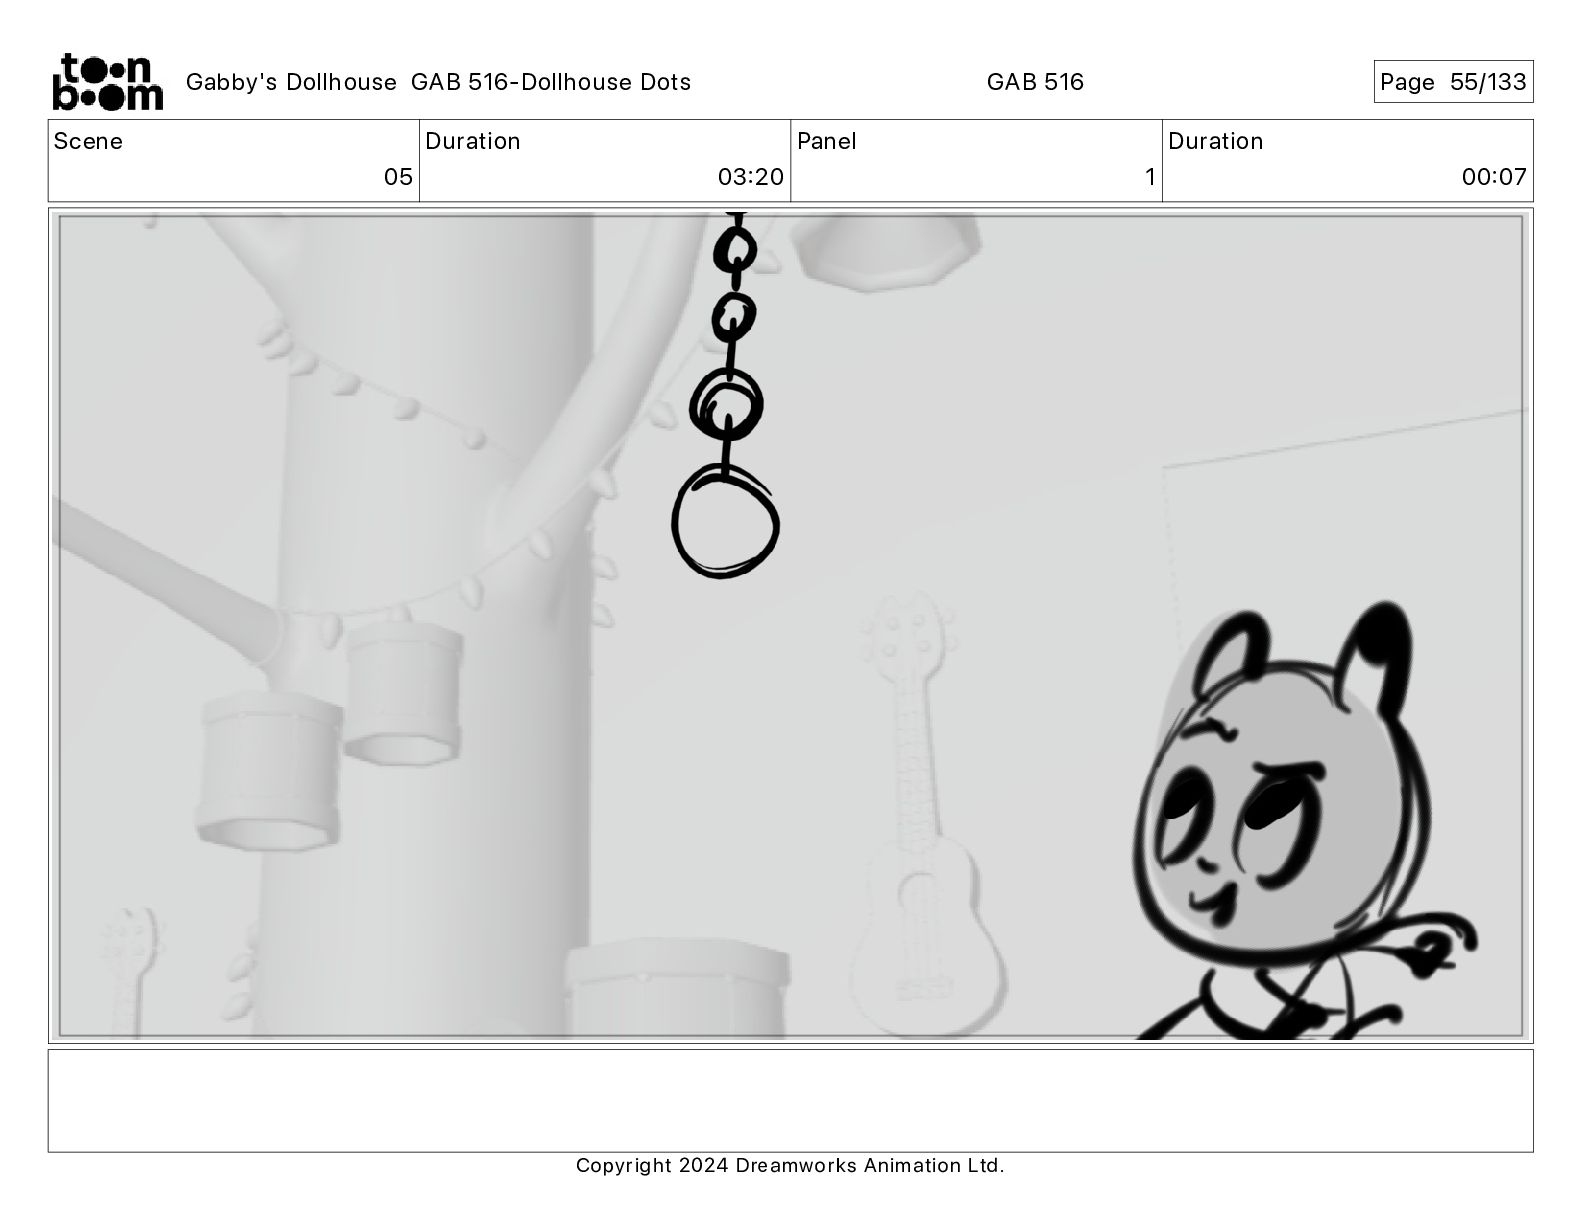Click the 'Panel' label
This screenshot has height=1224, width=1584.
pyautogui.click(x=827, y=141)
